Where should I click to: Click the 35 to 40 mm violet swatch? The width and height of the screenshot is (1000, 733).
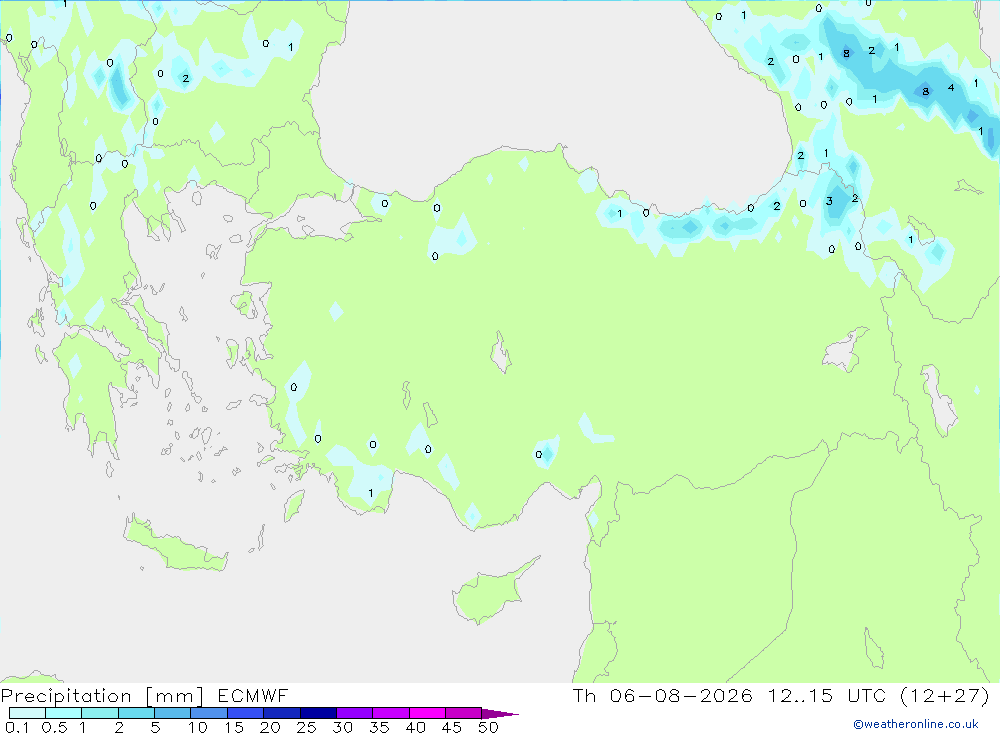point(391,713)
